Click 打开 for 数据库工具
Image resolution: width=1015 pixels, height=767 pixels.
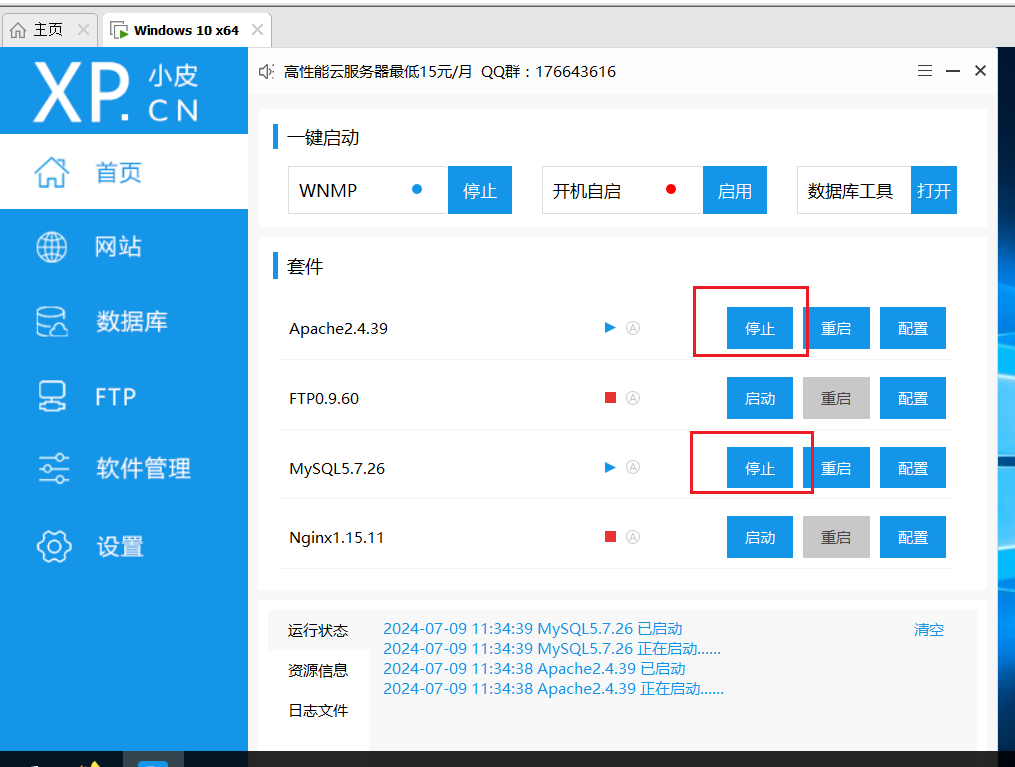933,190
